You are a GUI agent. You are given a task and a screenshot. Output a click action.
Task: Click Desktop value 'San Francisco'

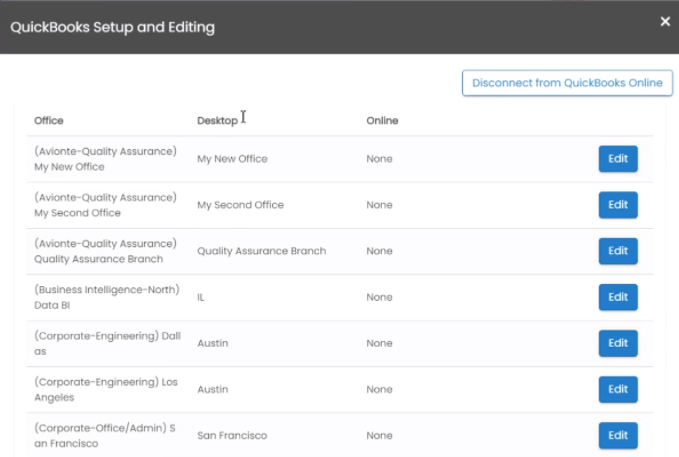[232, 435]
